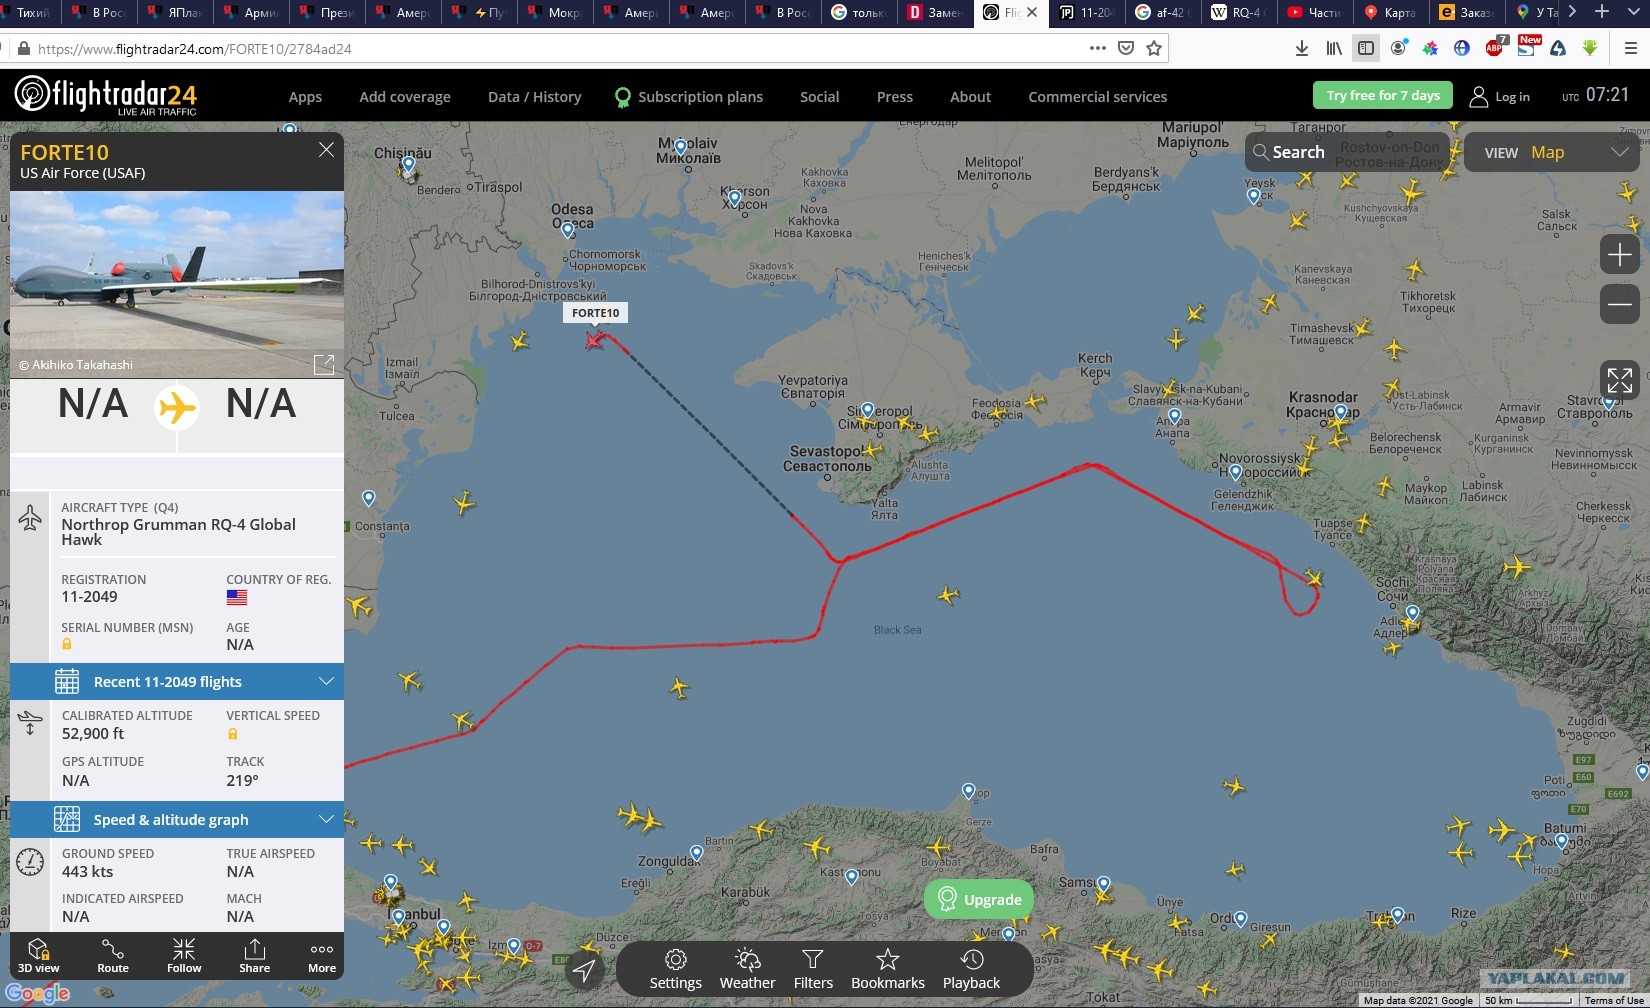Viewport: 1650px width, 1008px height.
Task: Open the Press page
Action: tap(895, 97)
